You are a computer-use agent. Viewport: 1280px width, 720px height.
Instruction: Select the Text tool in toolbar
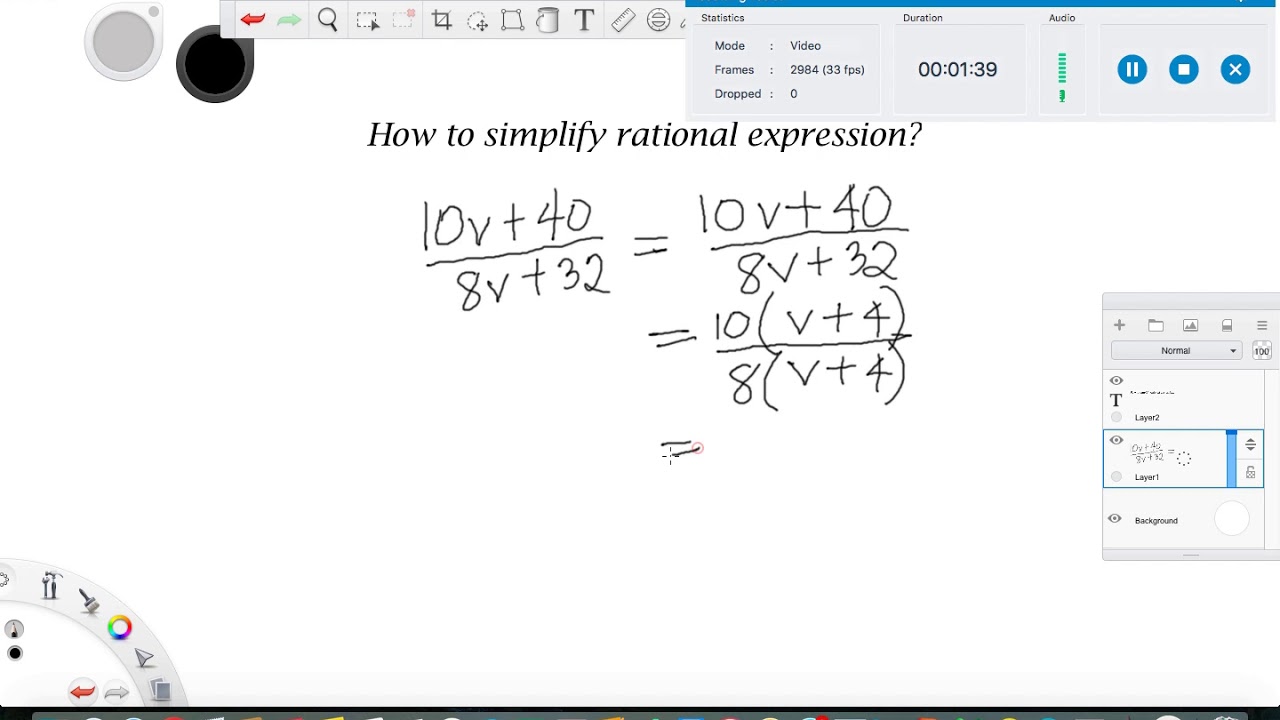coord(585,20)
